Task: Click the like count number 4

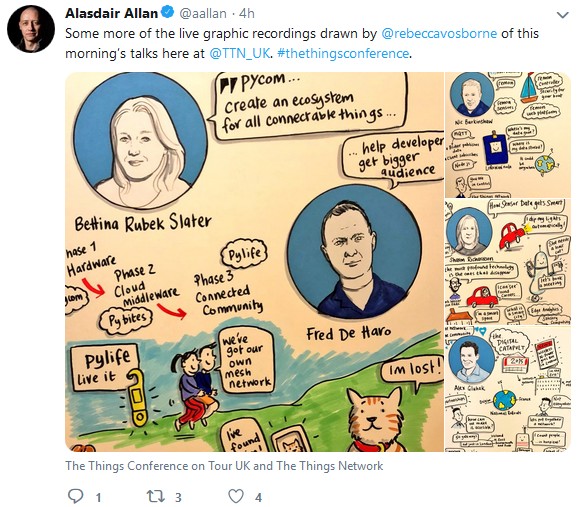Action: pos(258,497)
